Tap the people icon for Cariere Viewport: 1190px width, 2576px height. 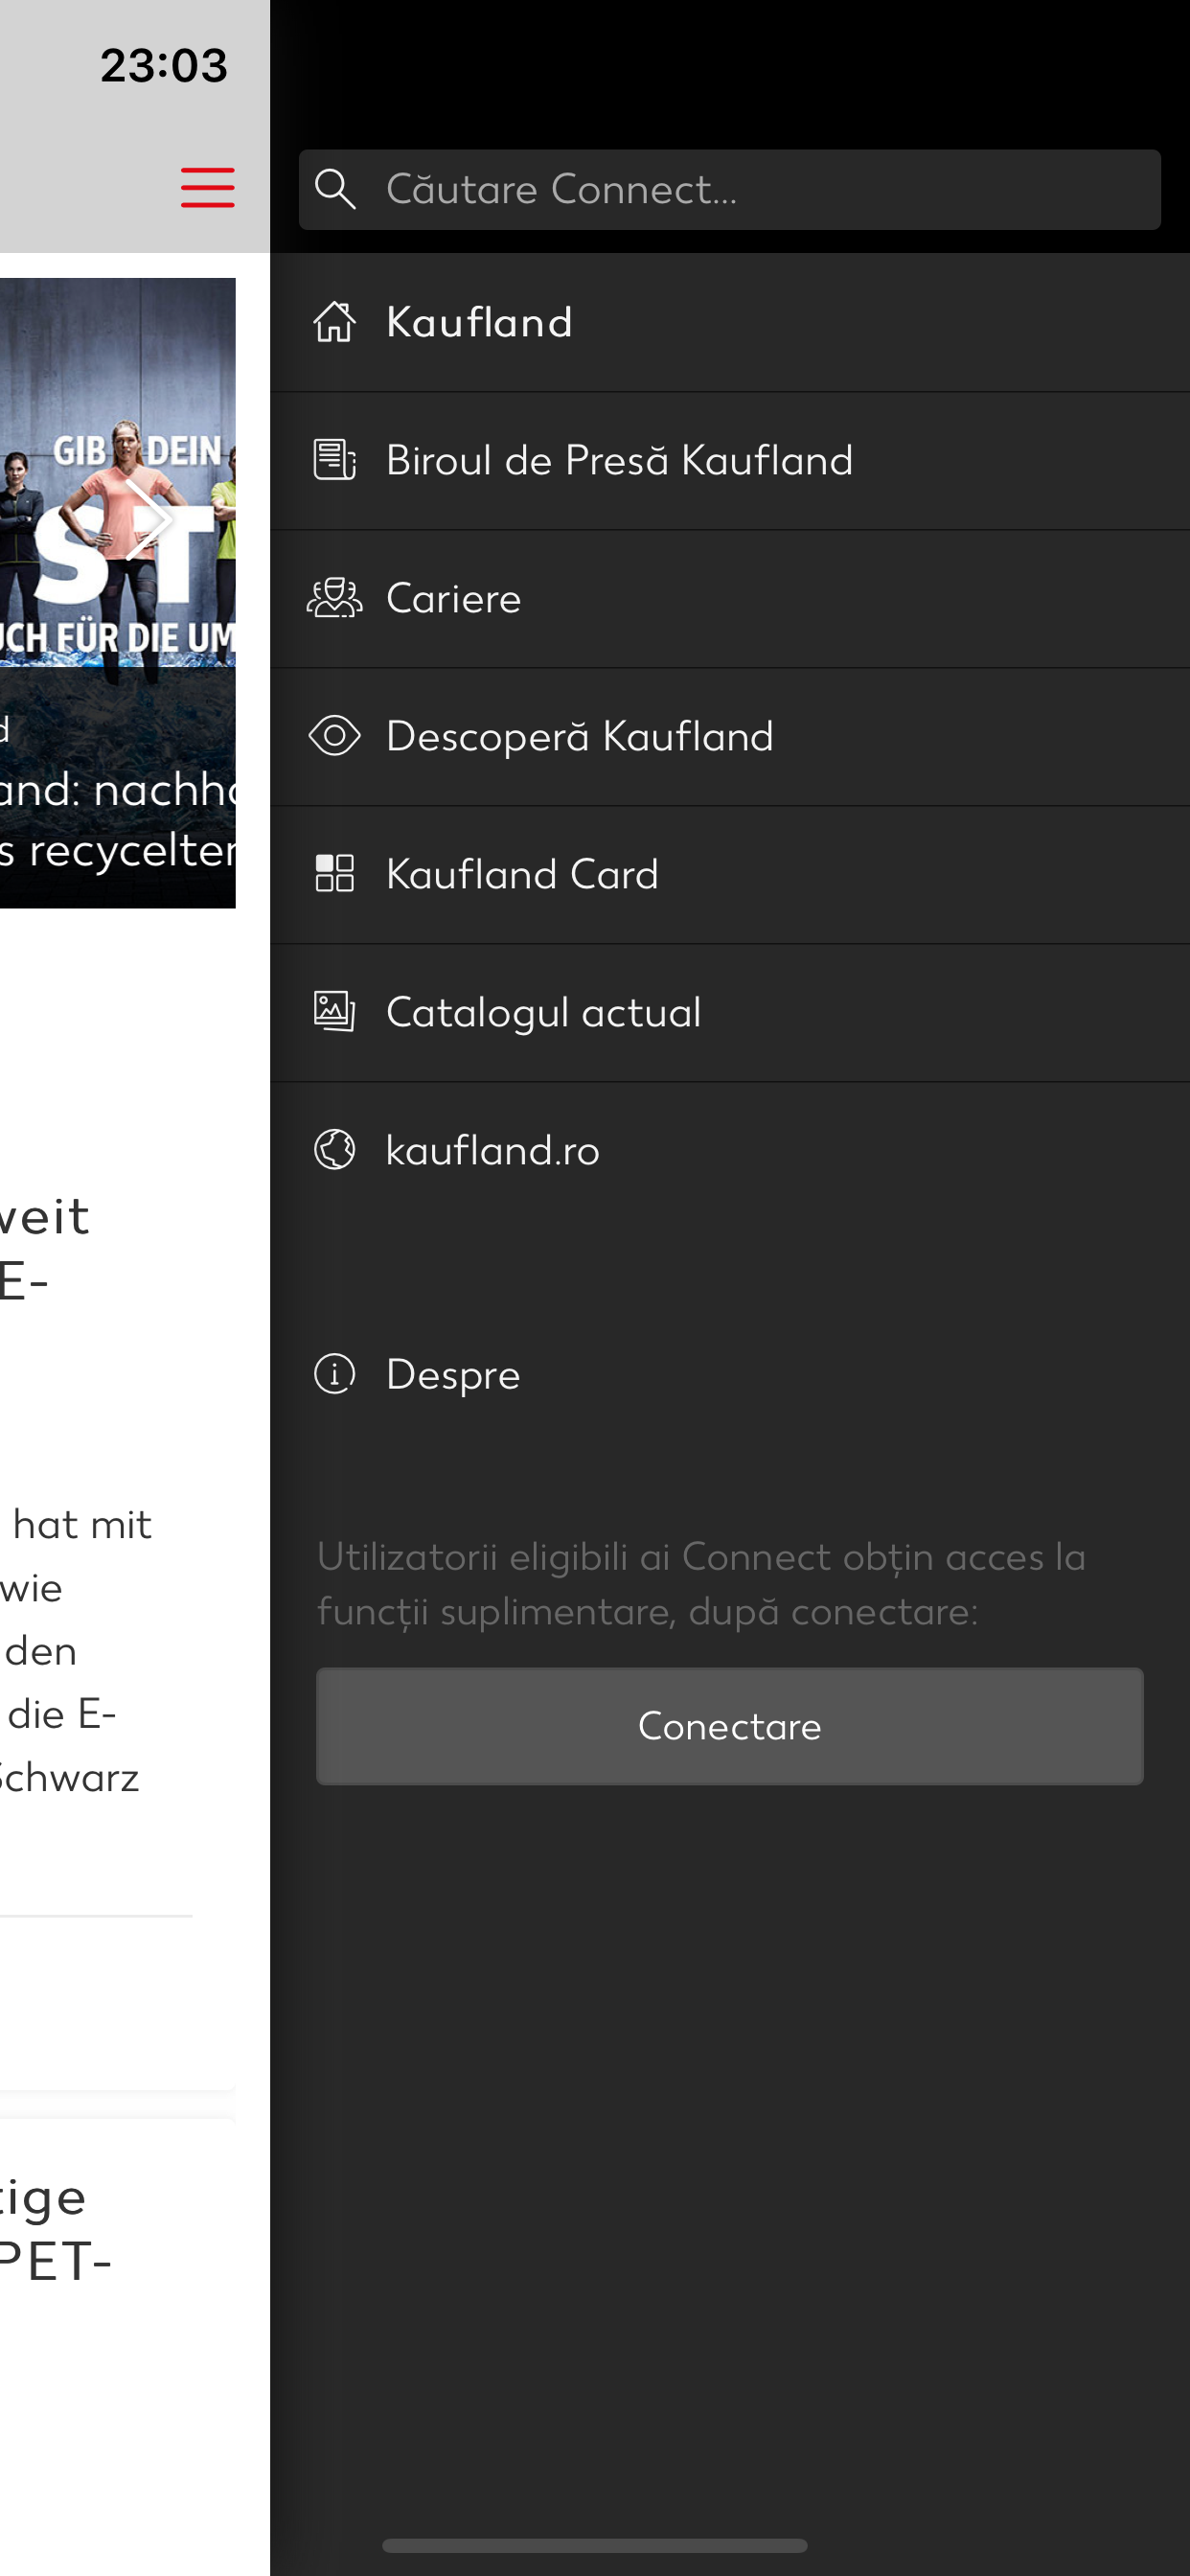click(x=334, y=598)
